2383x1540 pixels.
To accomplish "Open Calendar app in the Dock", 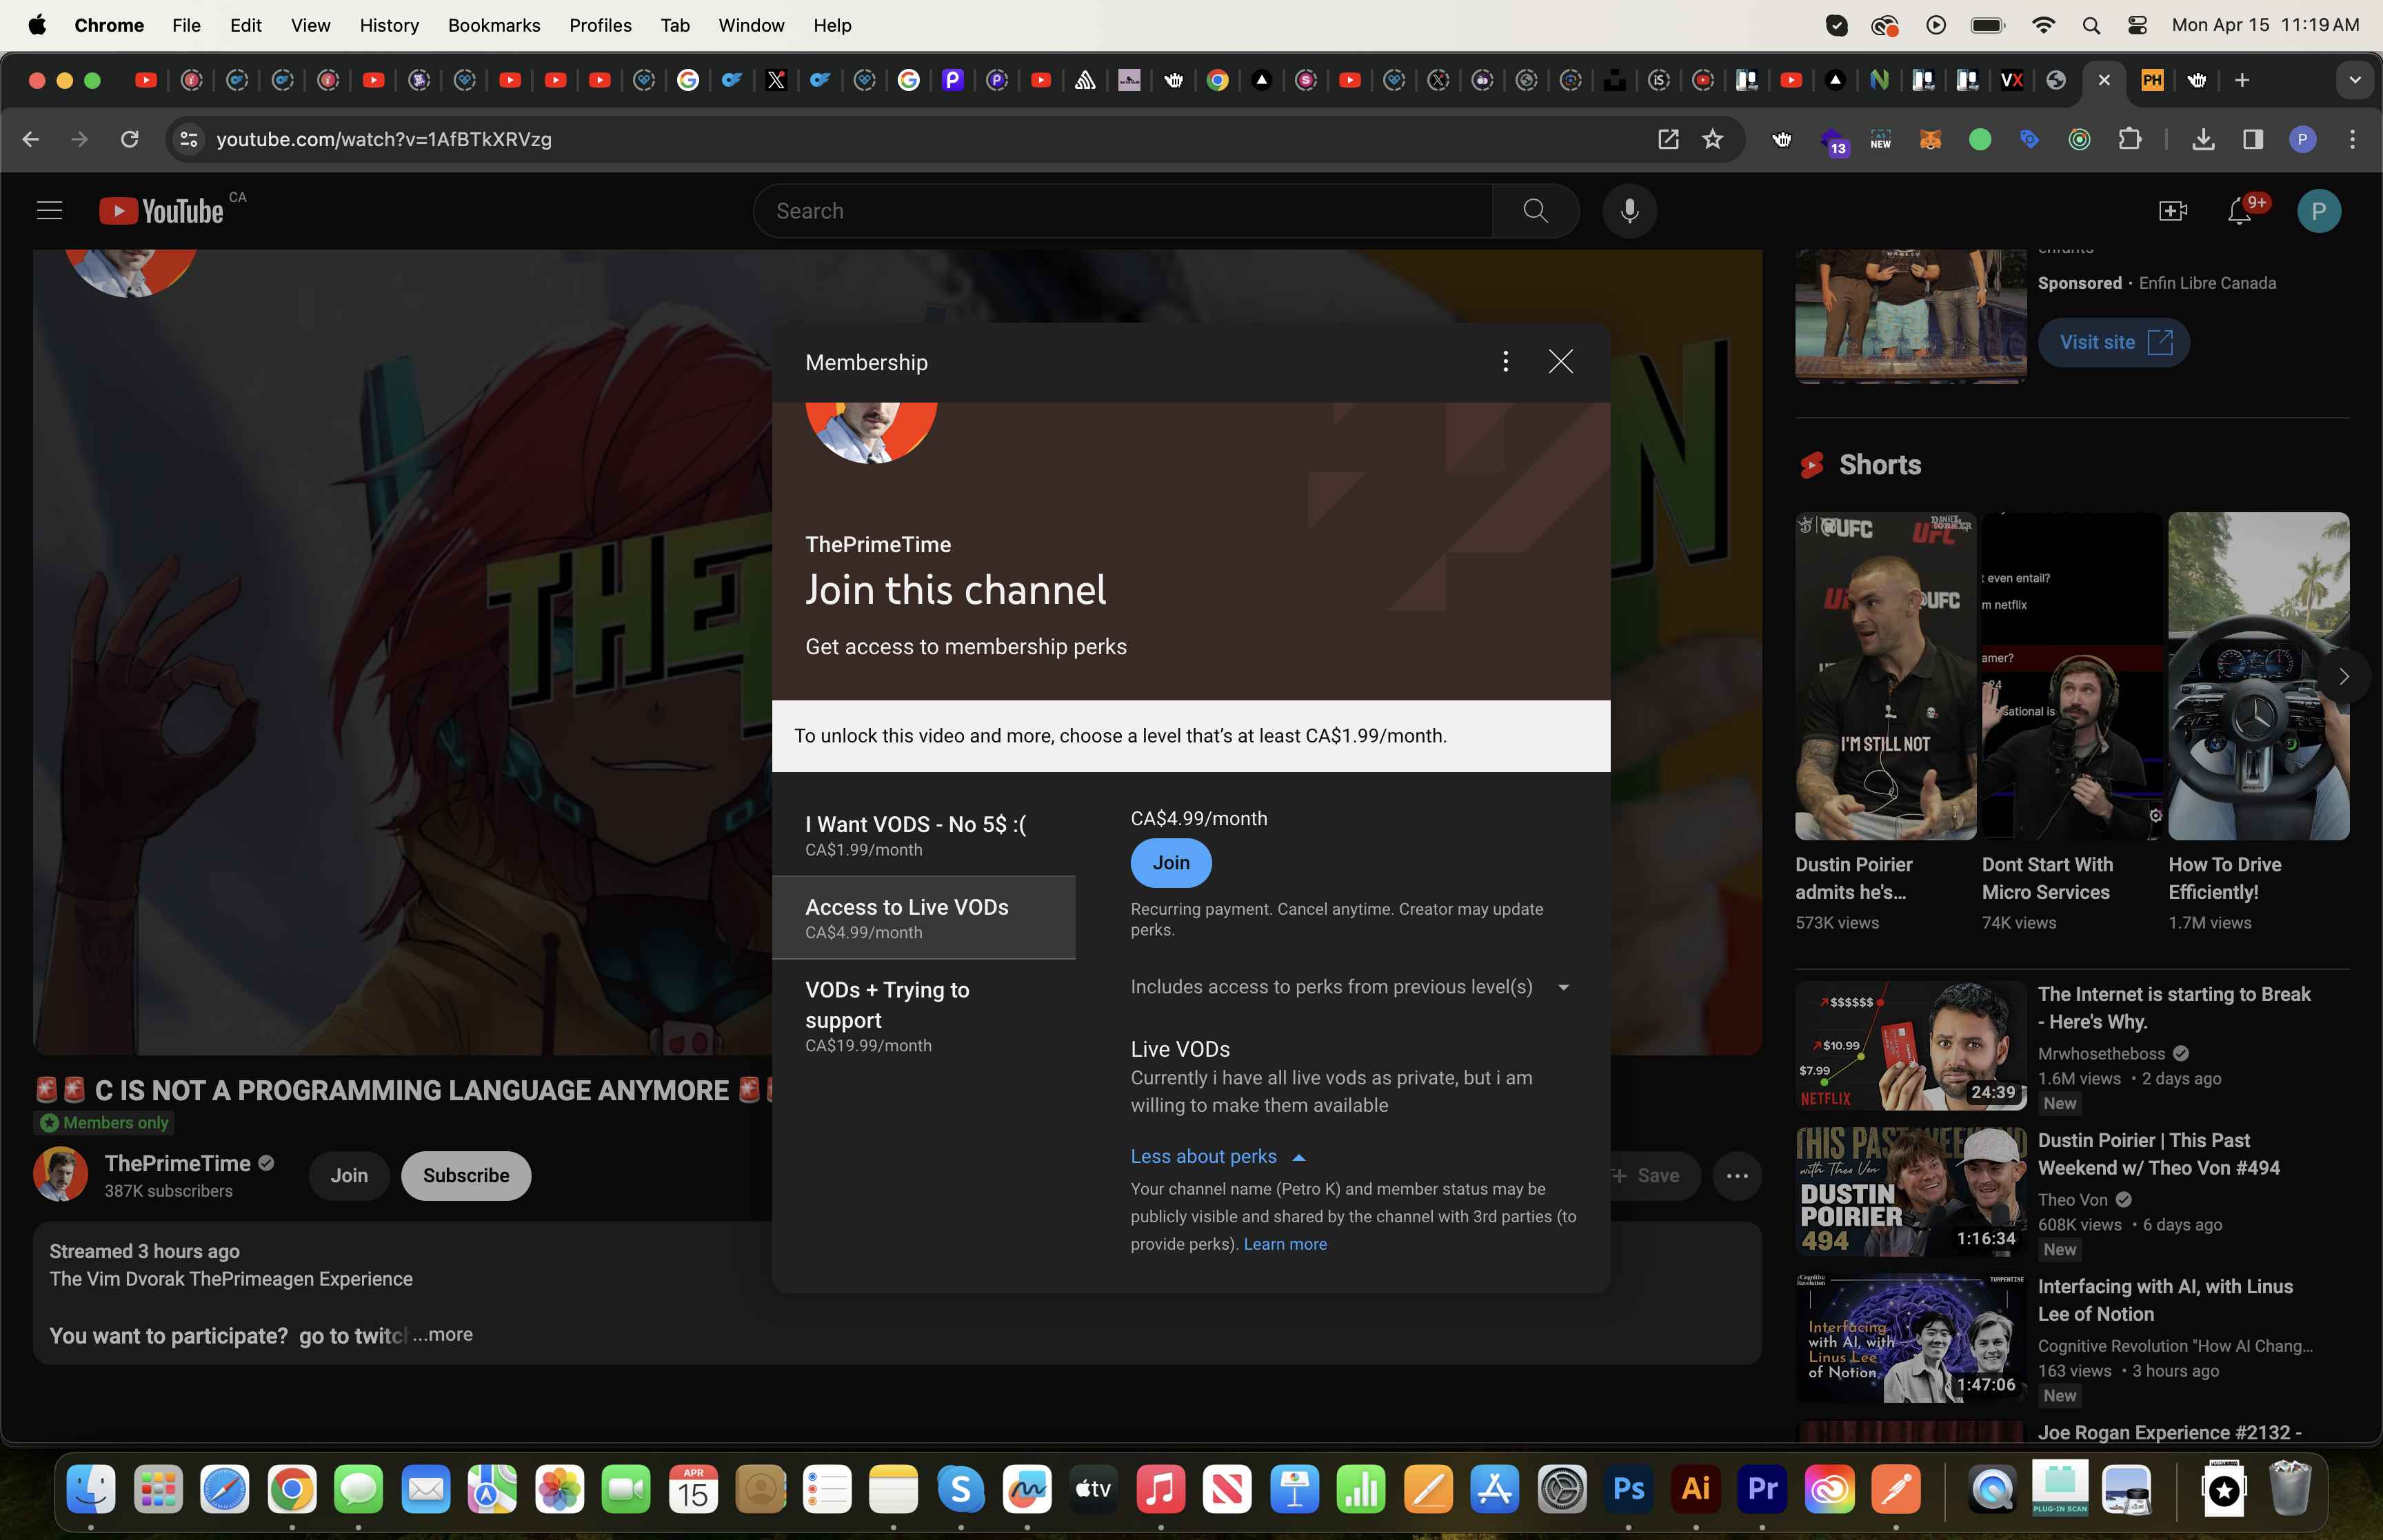I will [693, 1489].
